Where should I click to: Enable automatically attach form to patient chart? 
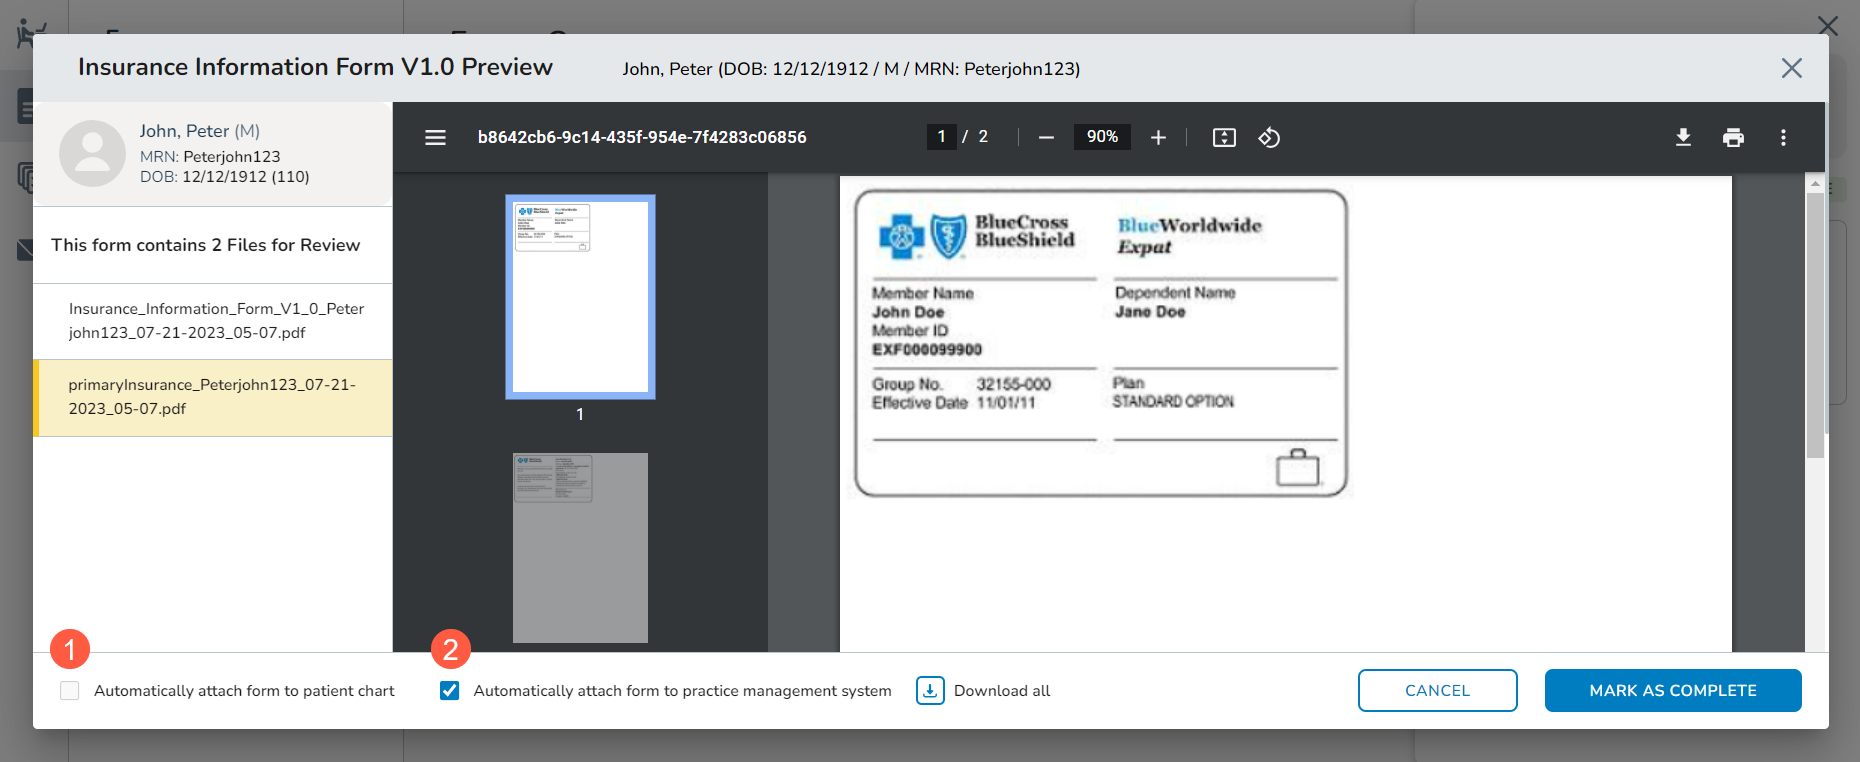[70, 691]
